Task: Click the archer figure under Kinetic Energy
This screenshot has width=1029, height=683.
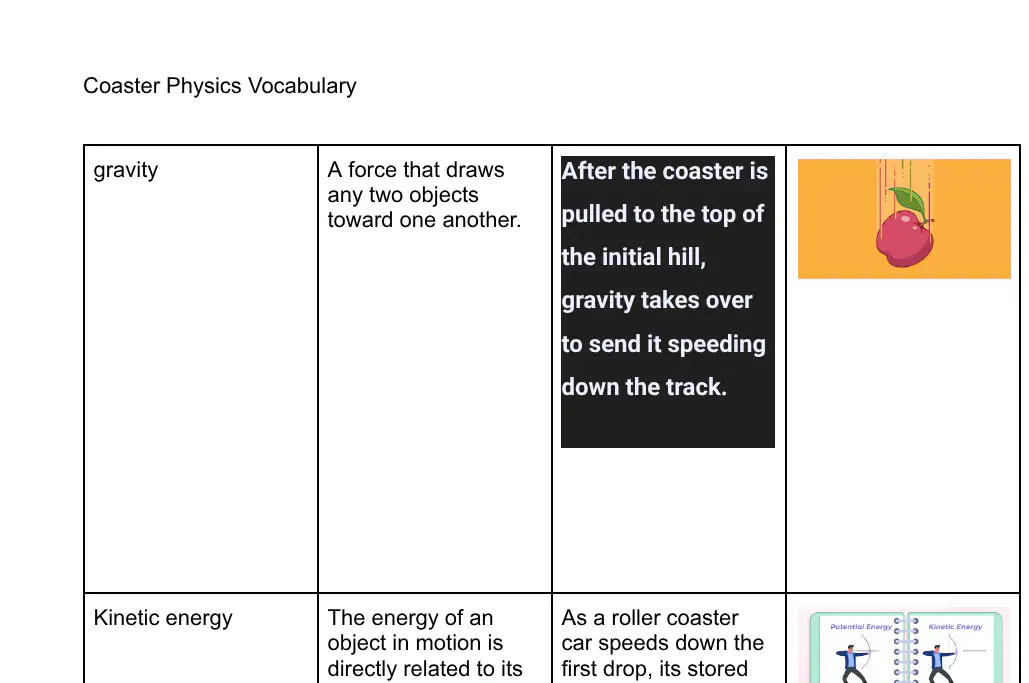Action: pos(940,664)
